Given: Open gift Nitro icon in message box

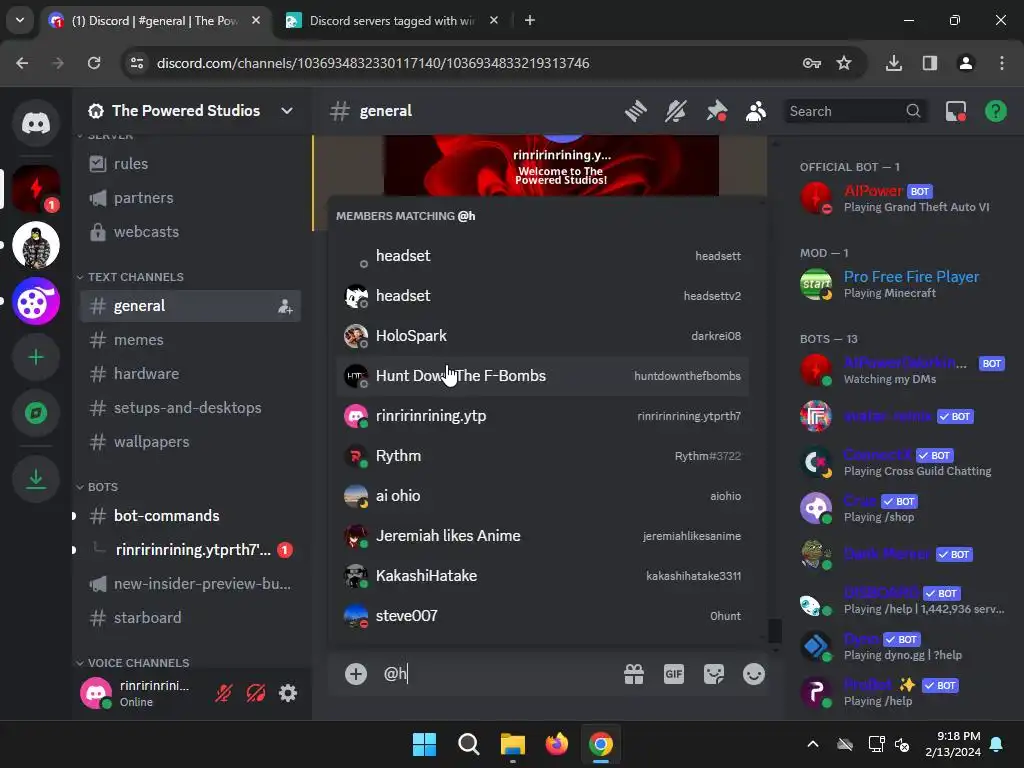Looking at the screenshot, I should [x=633, y=673].
